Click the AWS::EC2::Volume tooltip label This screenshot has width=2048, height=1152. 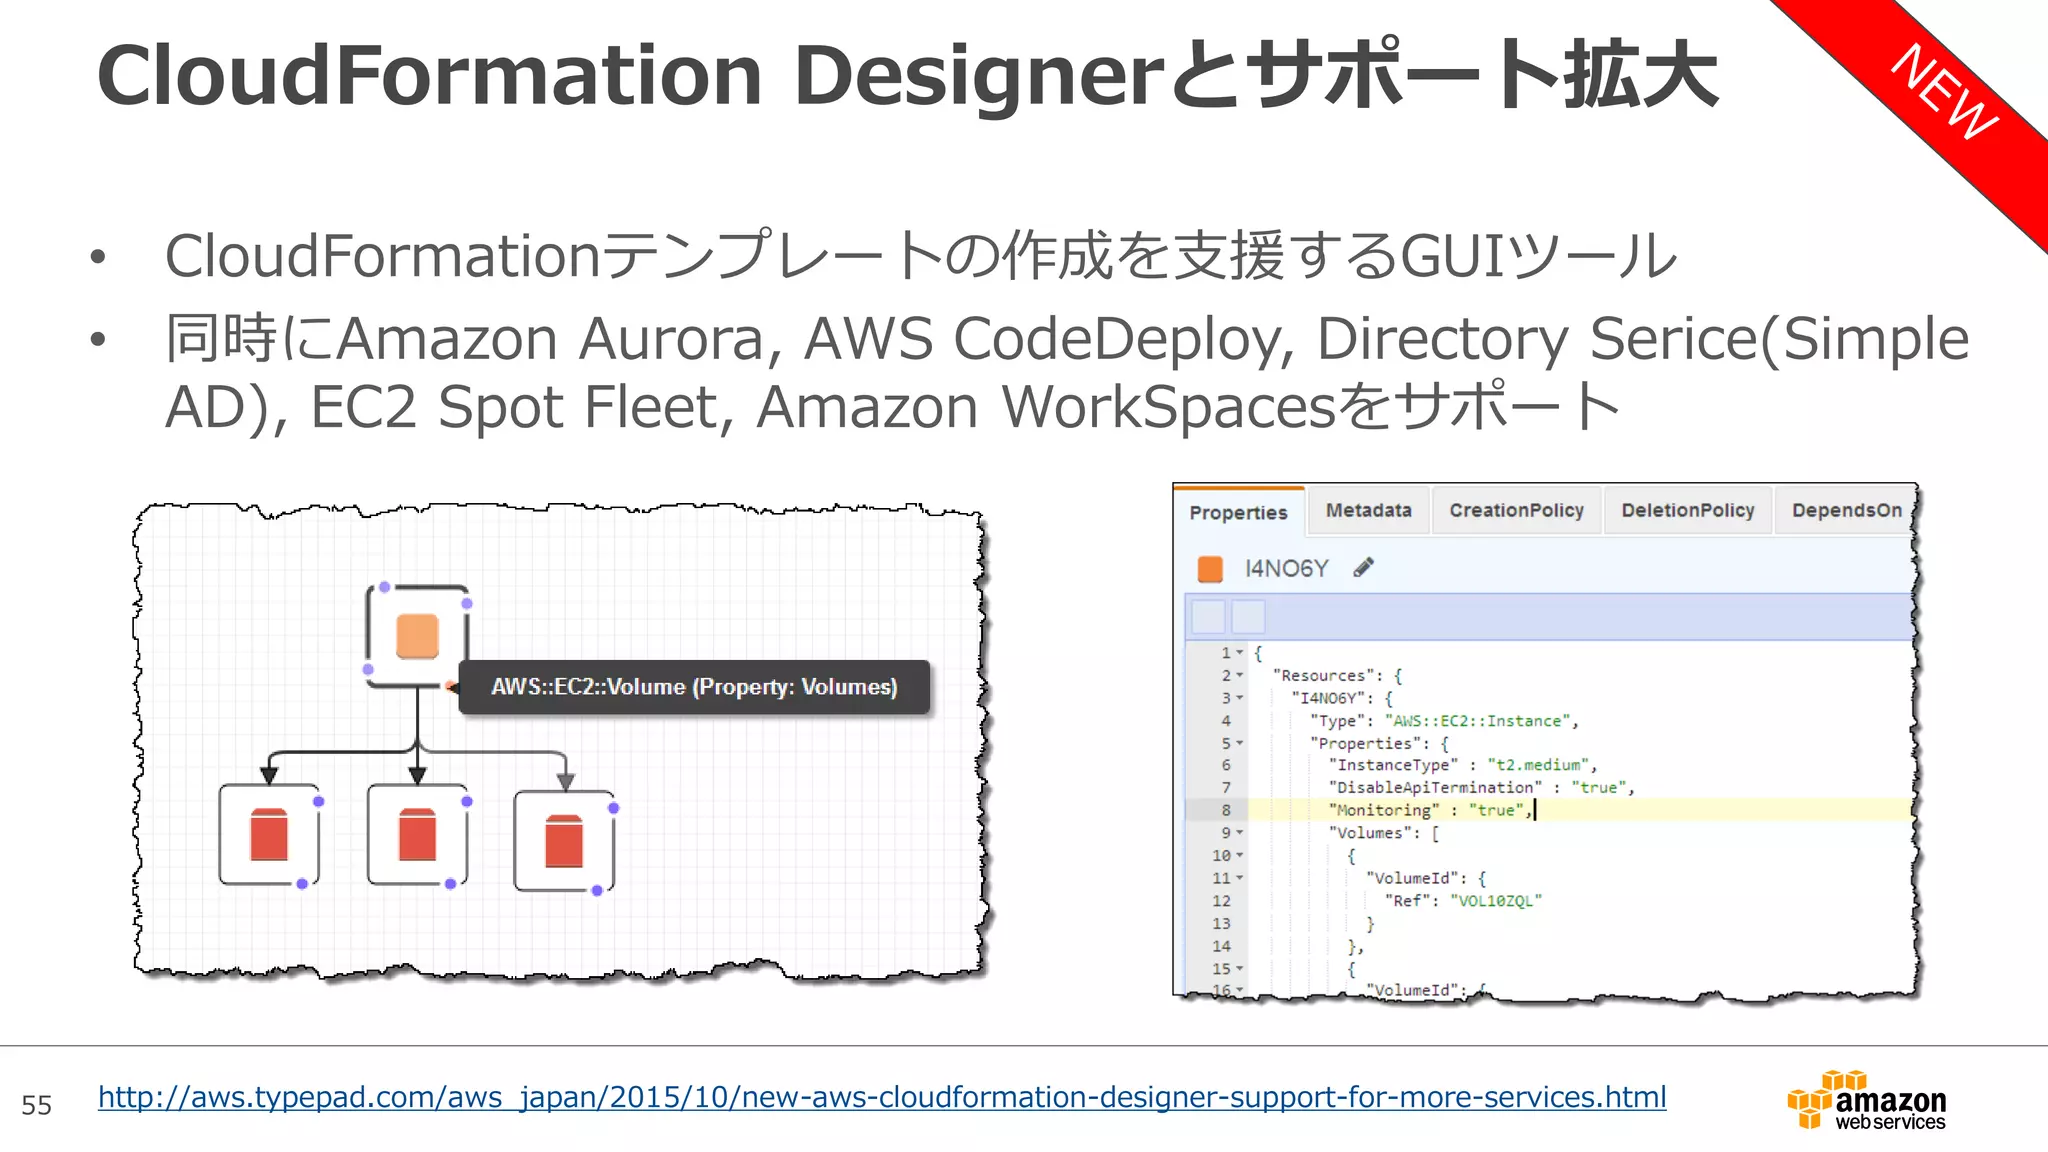(x=694, y=687)
